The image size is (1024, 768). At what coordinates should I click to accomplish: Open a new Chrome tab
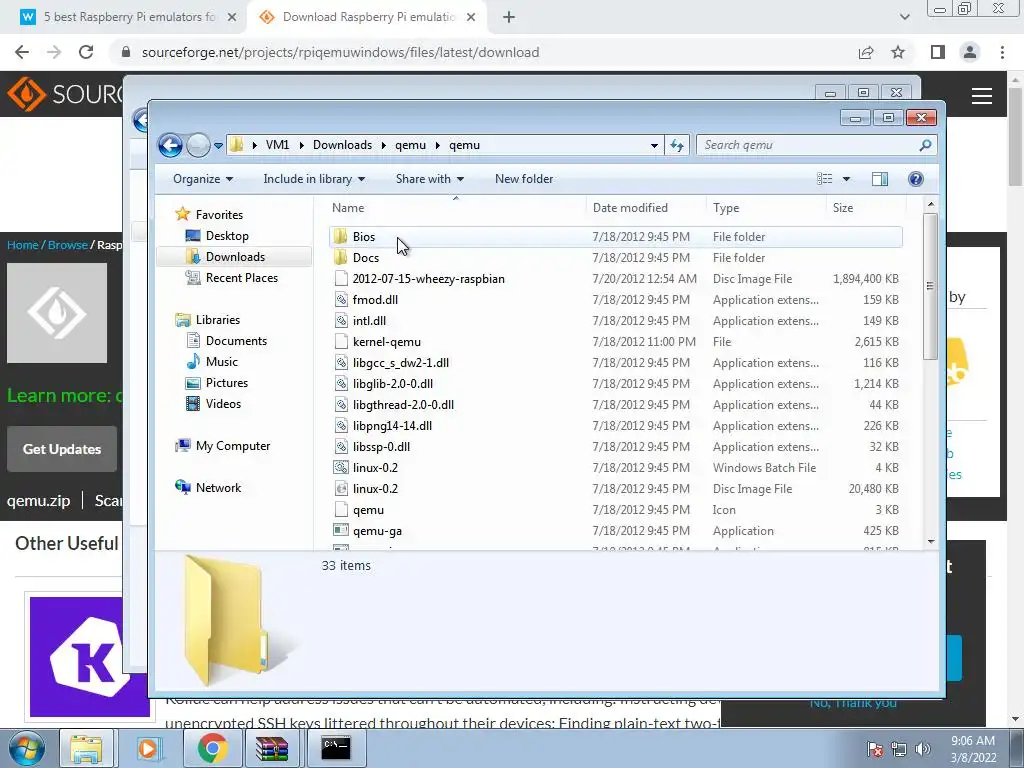coord(509,17)
